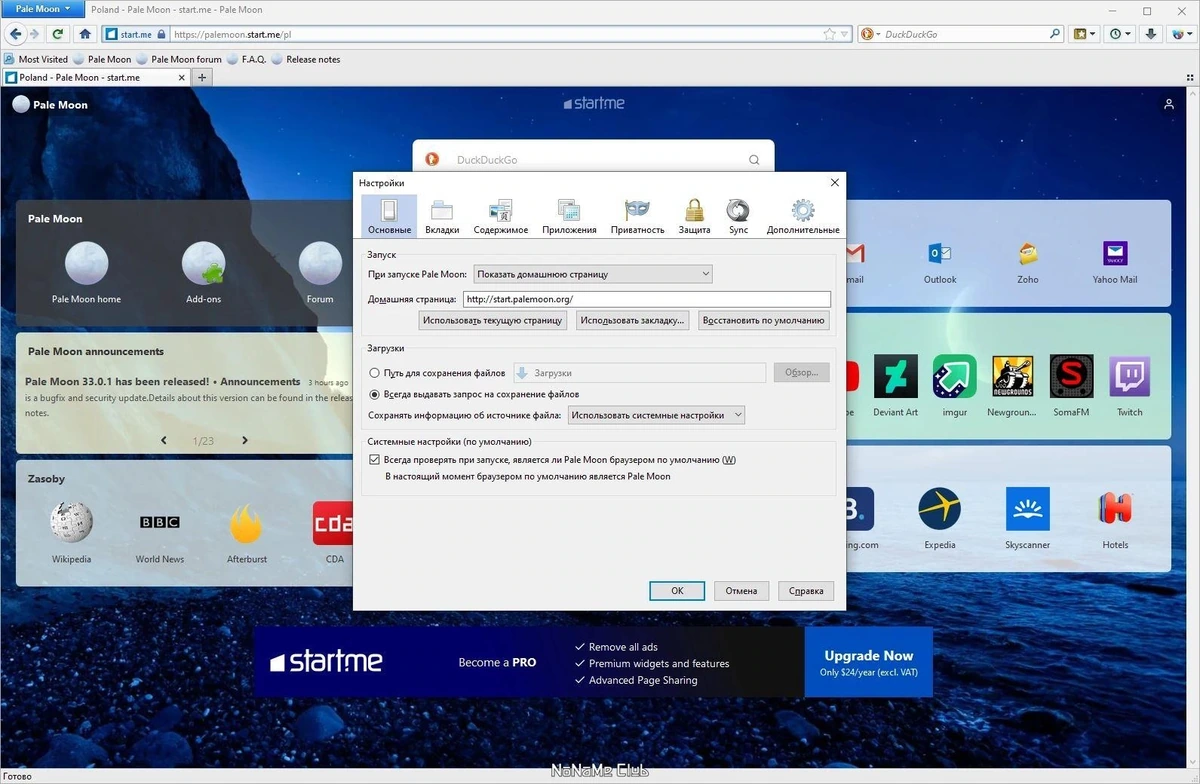
Task: Switch to the Защита padlock tab
Action: click(694, 215)
